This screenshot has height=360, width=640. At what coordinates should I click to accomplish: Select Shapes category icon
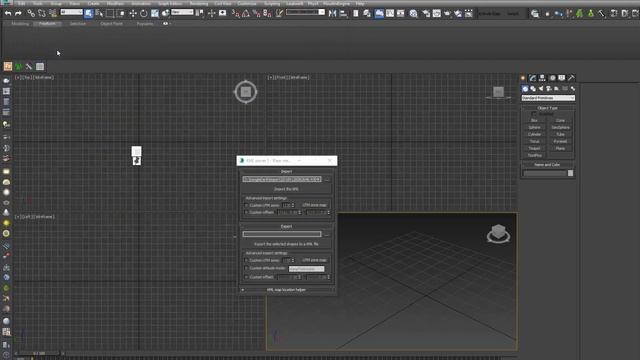533,89
